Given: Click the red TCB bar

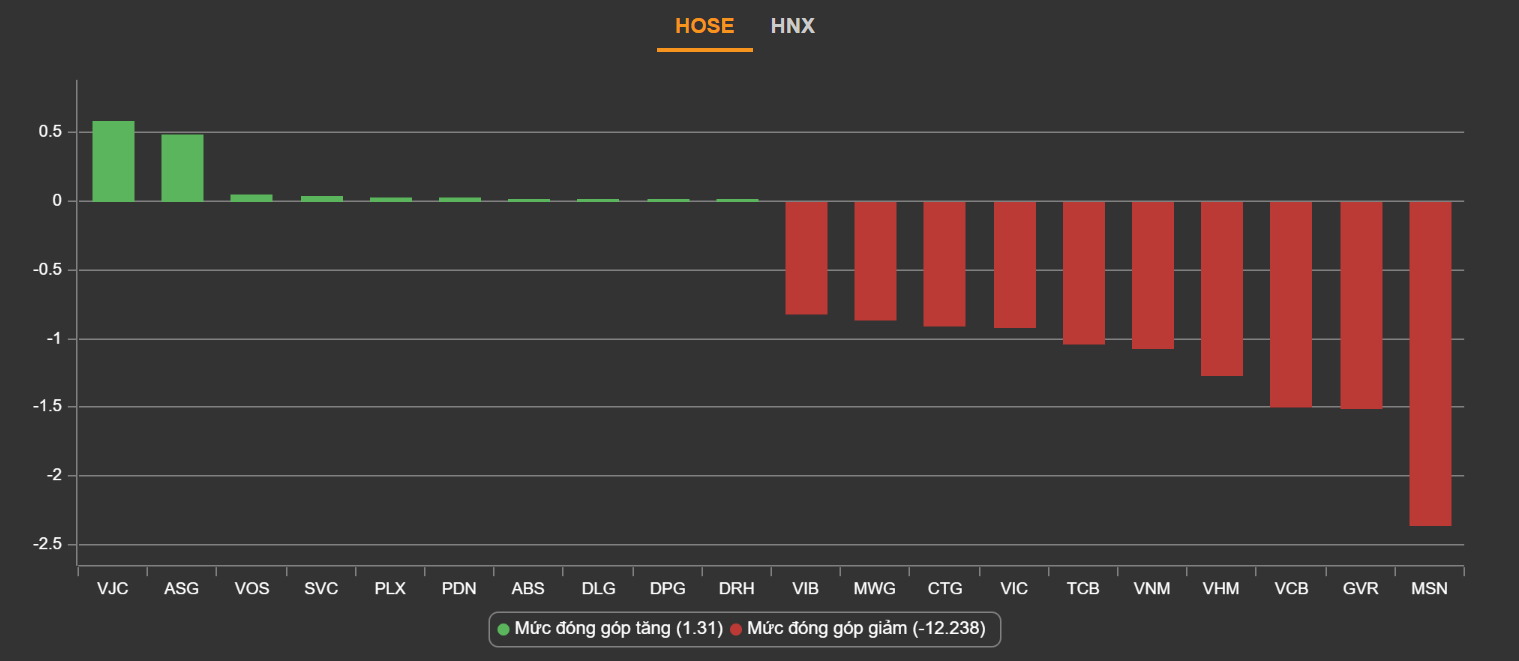Looking at the screenshot, I should coord(1084,273).
